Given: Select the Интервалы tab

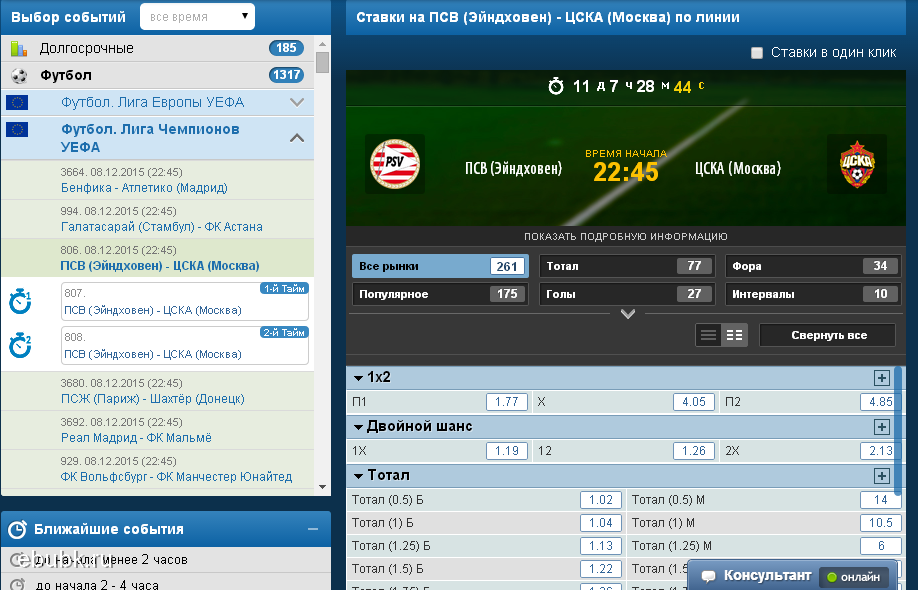Looking at the screenshot, I should pos(813,294).
